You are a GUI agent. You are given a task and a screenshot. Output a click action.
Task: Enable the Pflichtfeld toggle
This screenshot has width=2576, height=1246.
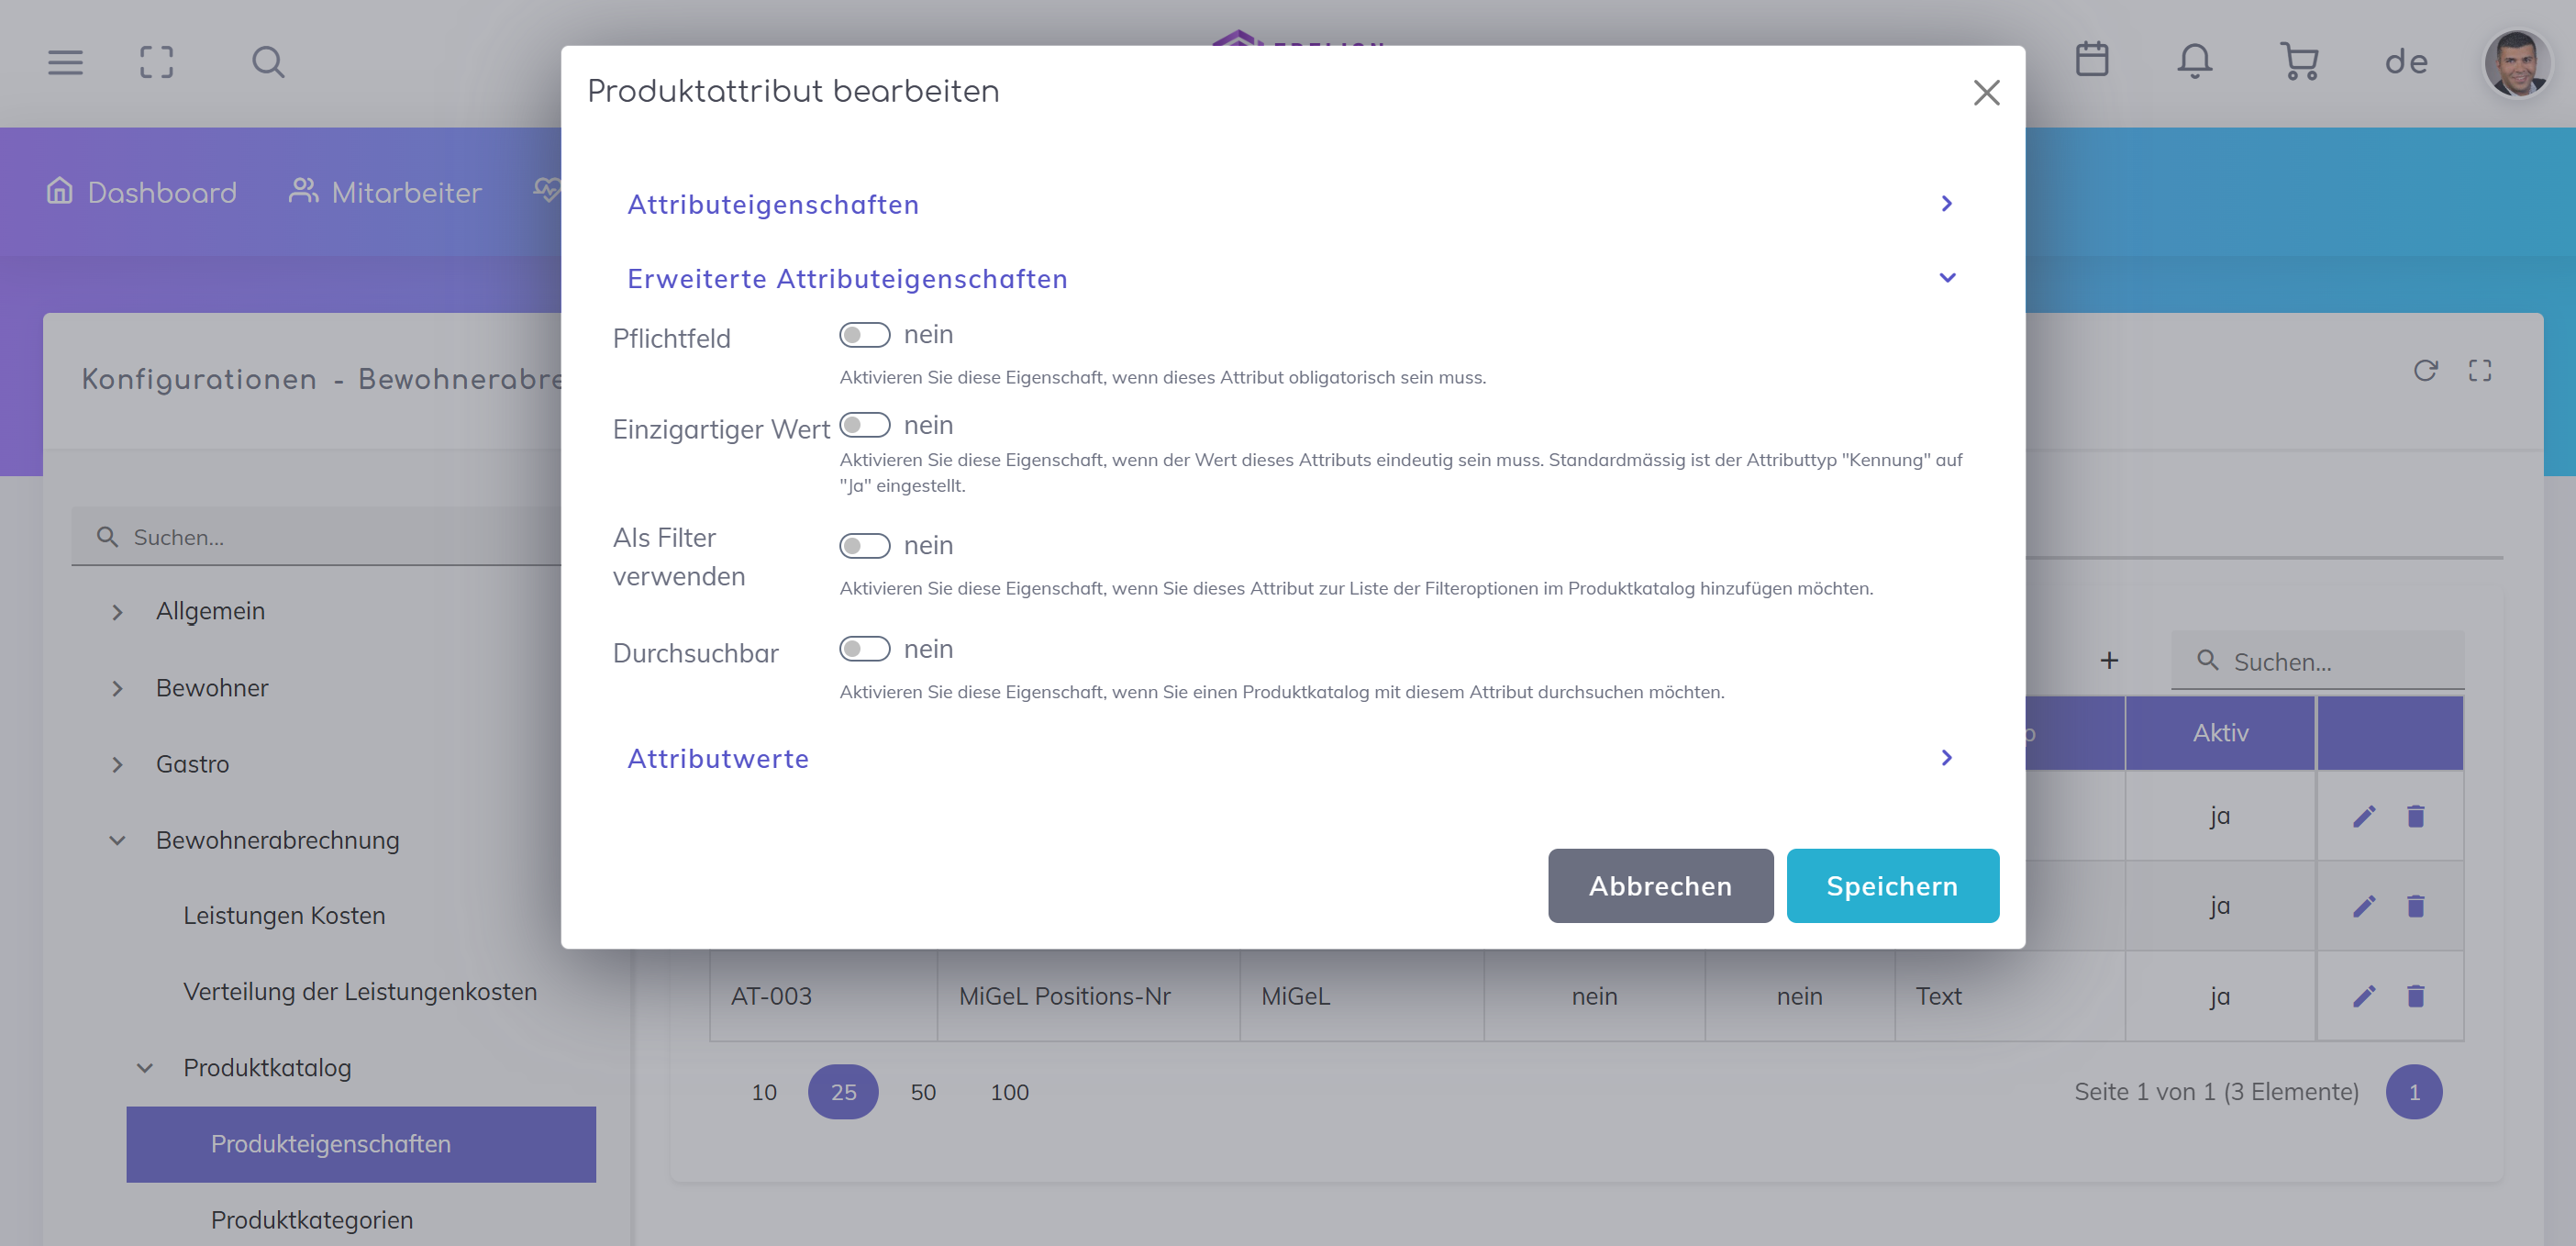click(x=864, y=335)
